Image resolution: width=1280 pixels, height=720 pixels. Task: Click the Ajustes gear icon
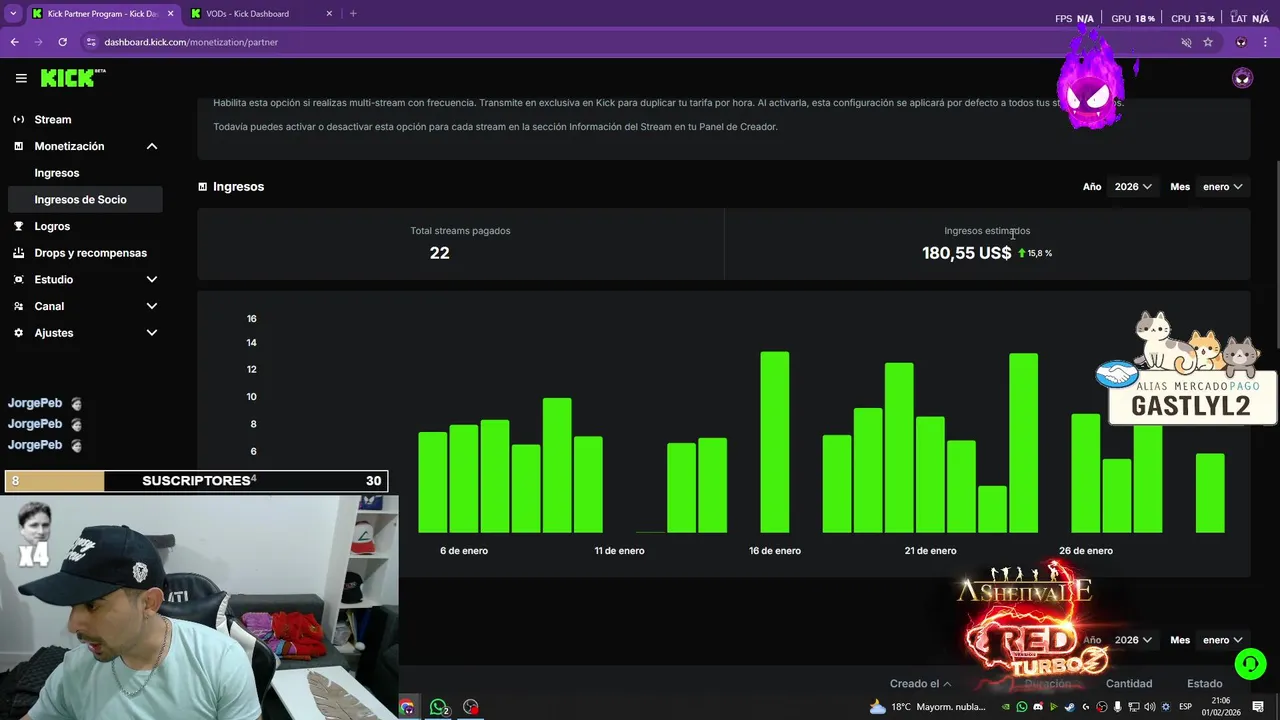click(18, 333)
